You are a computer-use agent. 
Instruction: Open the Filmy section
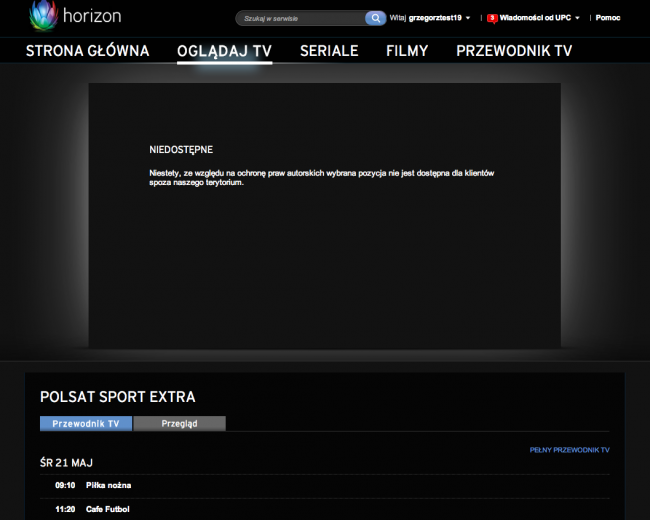click(407, 51)
